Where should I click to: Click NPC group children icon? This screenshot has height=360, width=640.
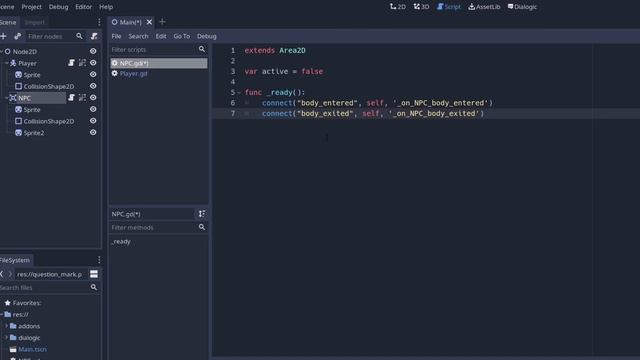pos(82,98)
